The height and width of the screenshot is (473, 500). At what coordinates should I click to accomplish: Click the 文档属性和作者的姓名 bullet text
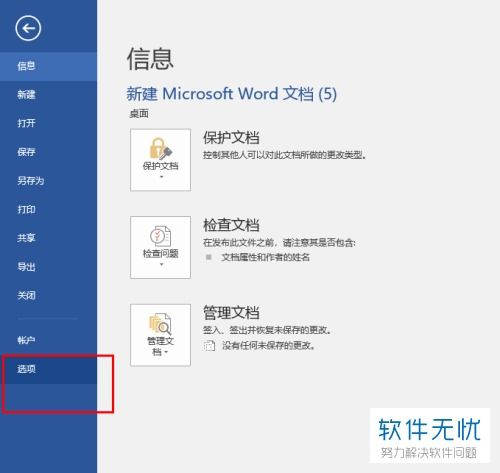(x=266, y=257)
